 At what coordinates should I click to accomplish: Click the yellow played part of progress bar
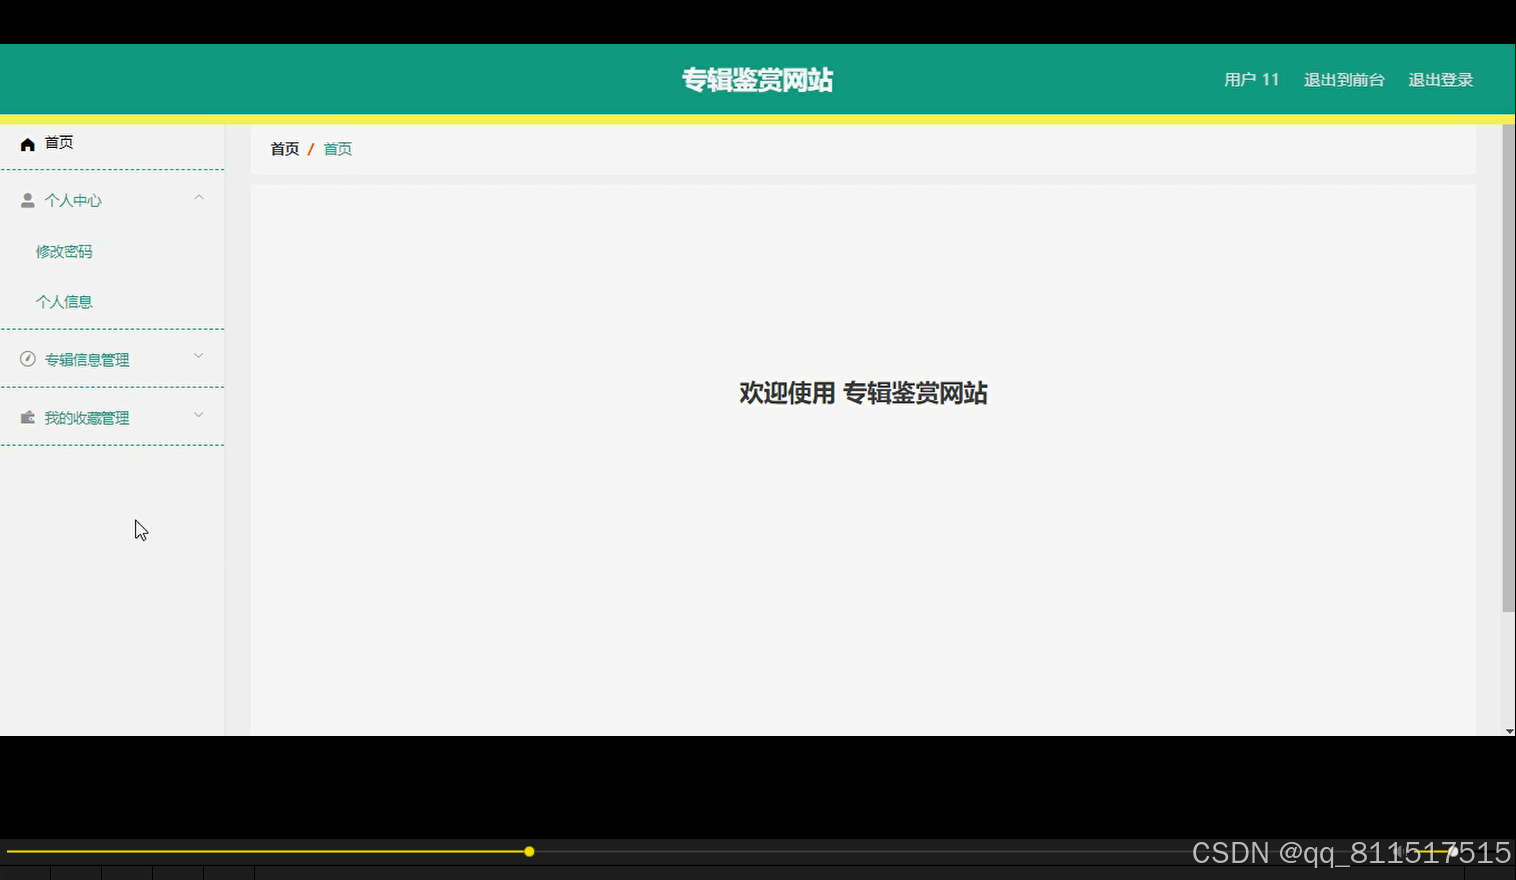pyautogui.click(x=266, y=852)
